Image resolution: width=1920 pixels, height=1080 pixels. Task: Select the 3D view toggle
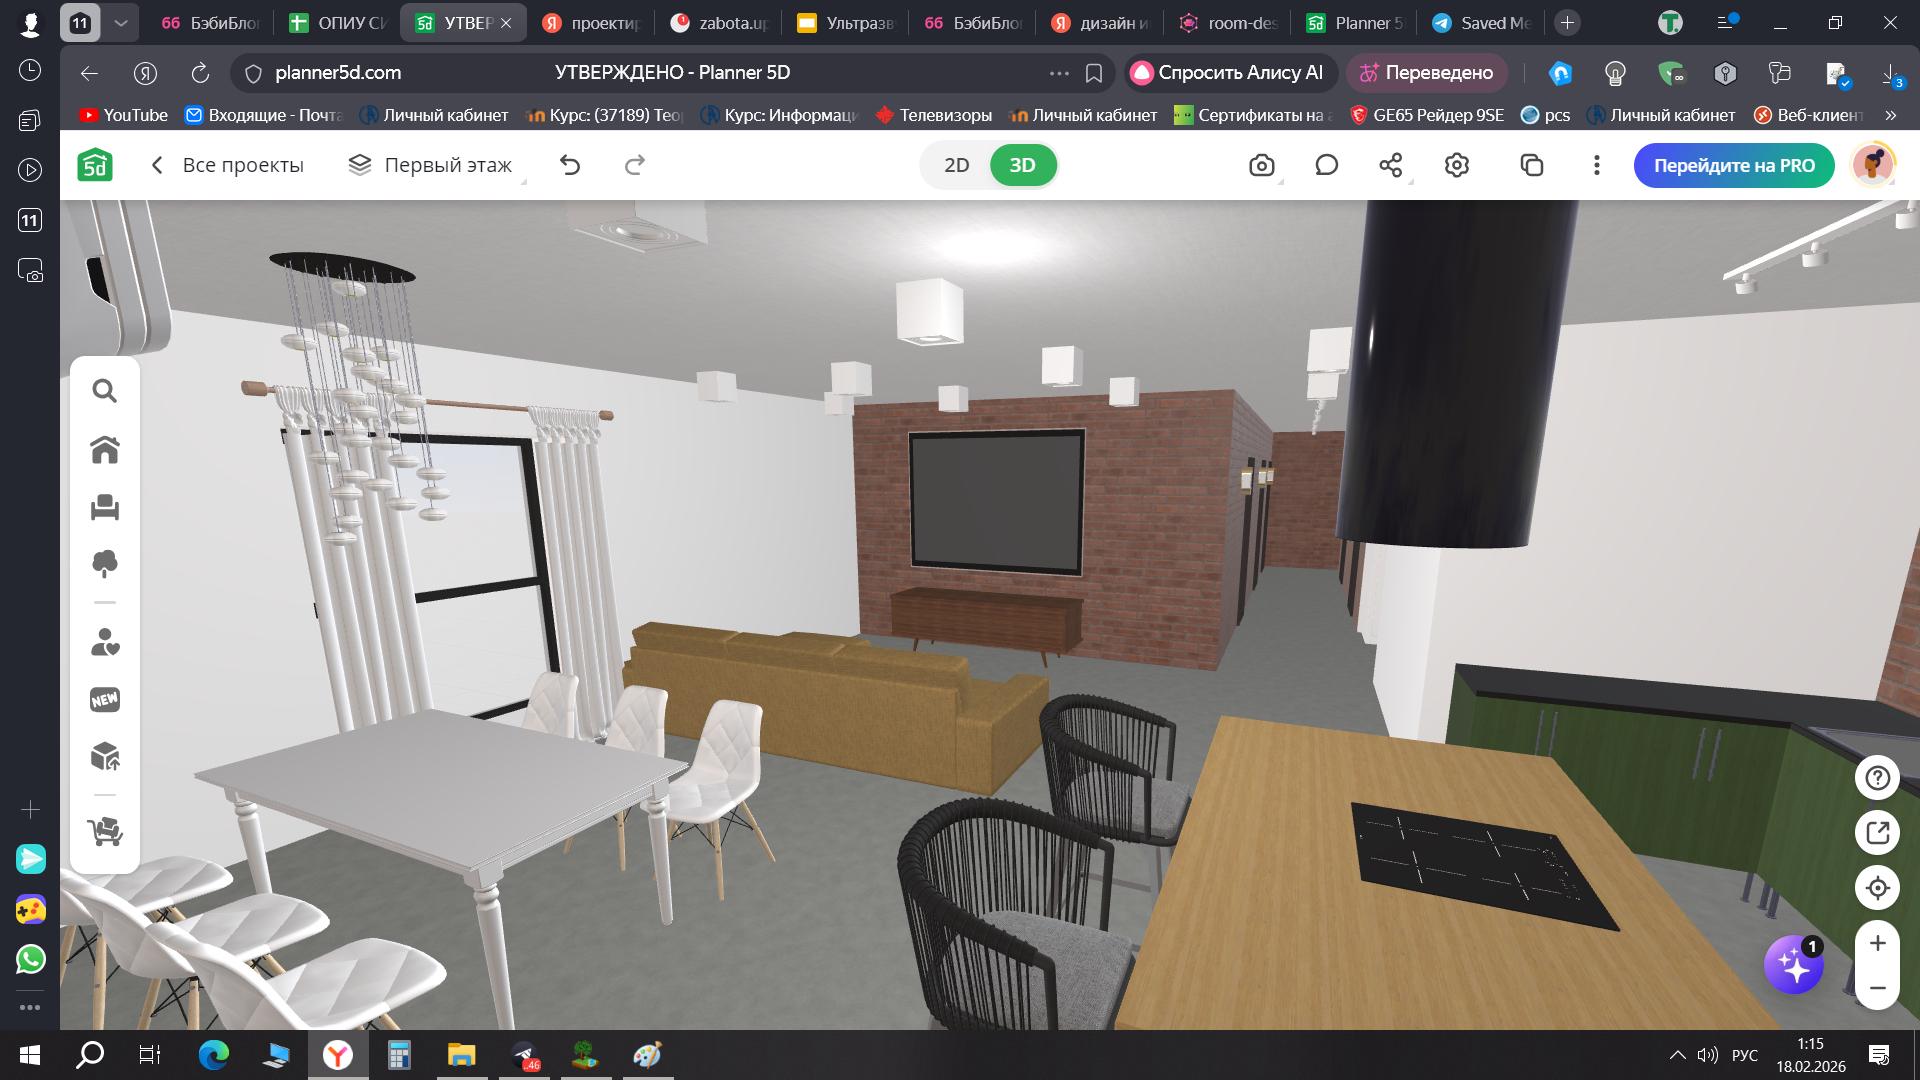click(x=1022, y=166)
